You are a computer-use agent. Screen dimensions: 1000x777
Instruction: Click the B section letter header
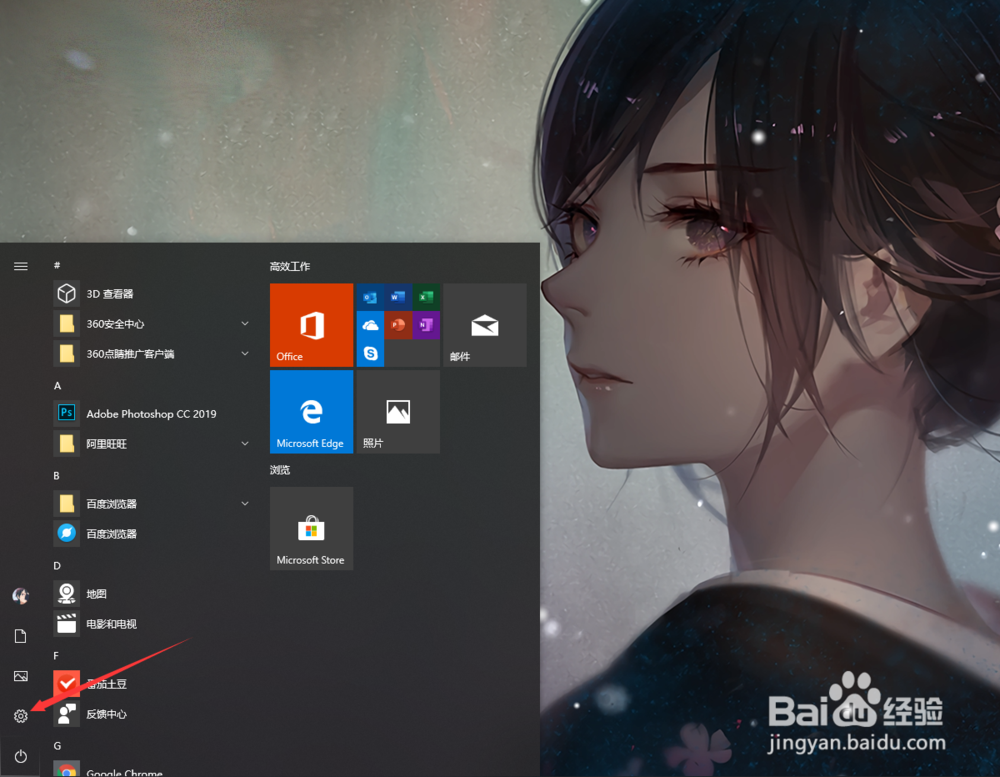coord(56,475)
